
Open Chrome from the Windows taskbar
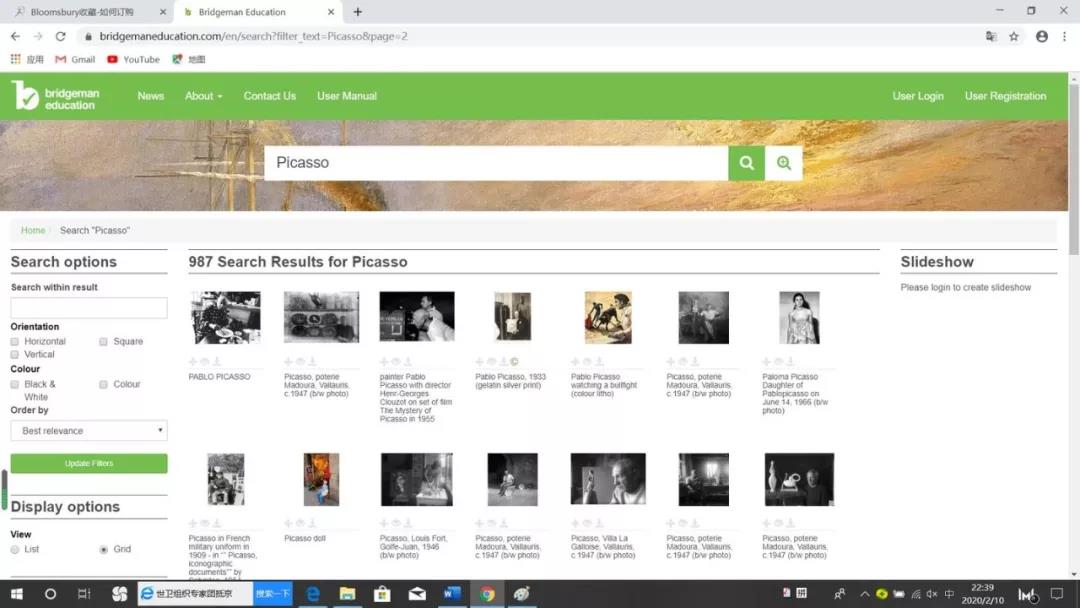(486, 594)
